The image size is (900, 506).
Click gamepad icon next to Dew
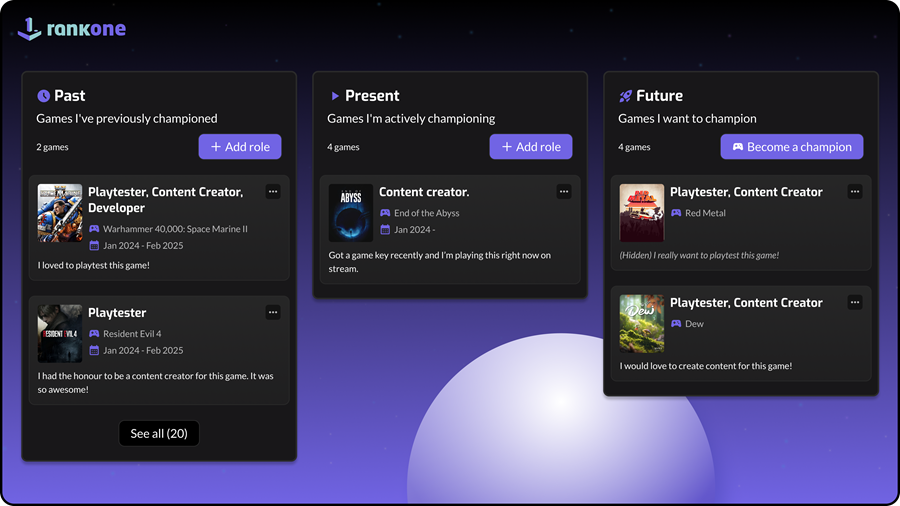(x=676, y=324)
